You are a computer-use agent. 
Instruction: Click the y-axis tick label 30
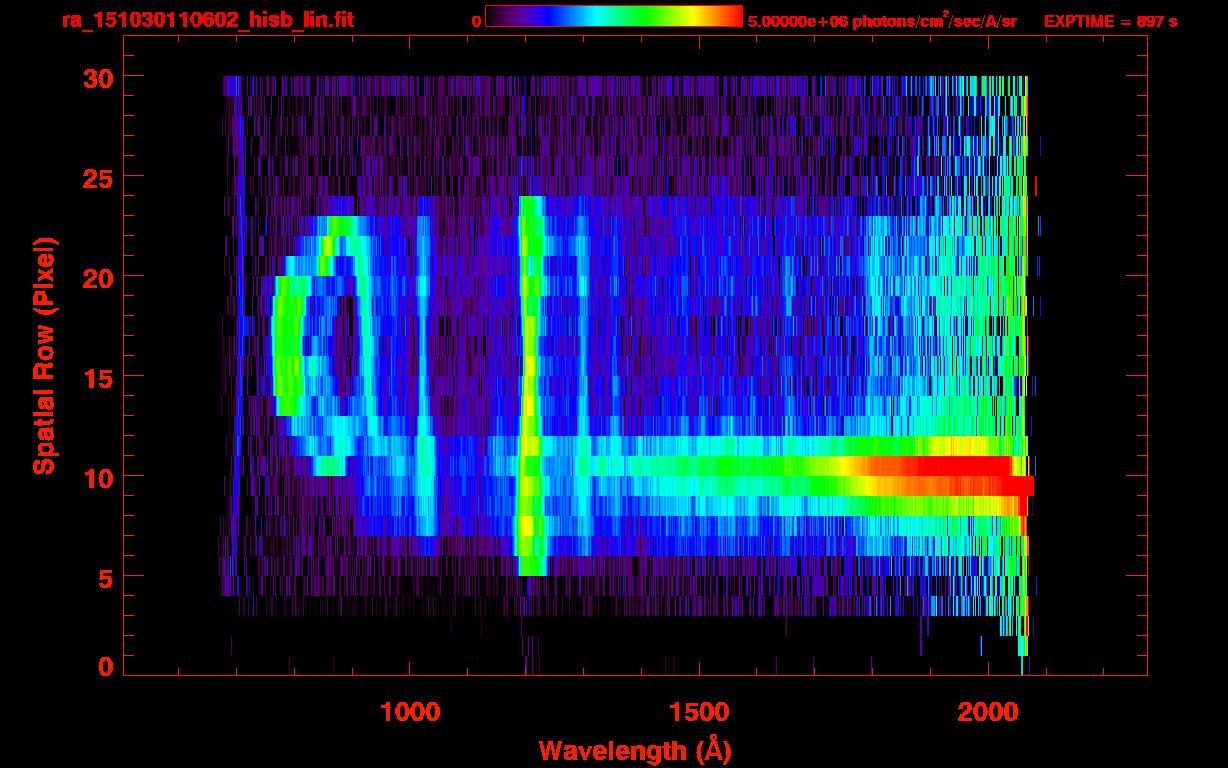click(x=96, y=77)
